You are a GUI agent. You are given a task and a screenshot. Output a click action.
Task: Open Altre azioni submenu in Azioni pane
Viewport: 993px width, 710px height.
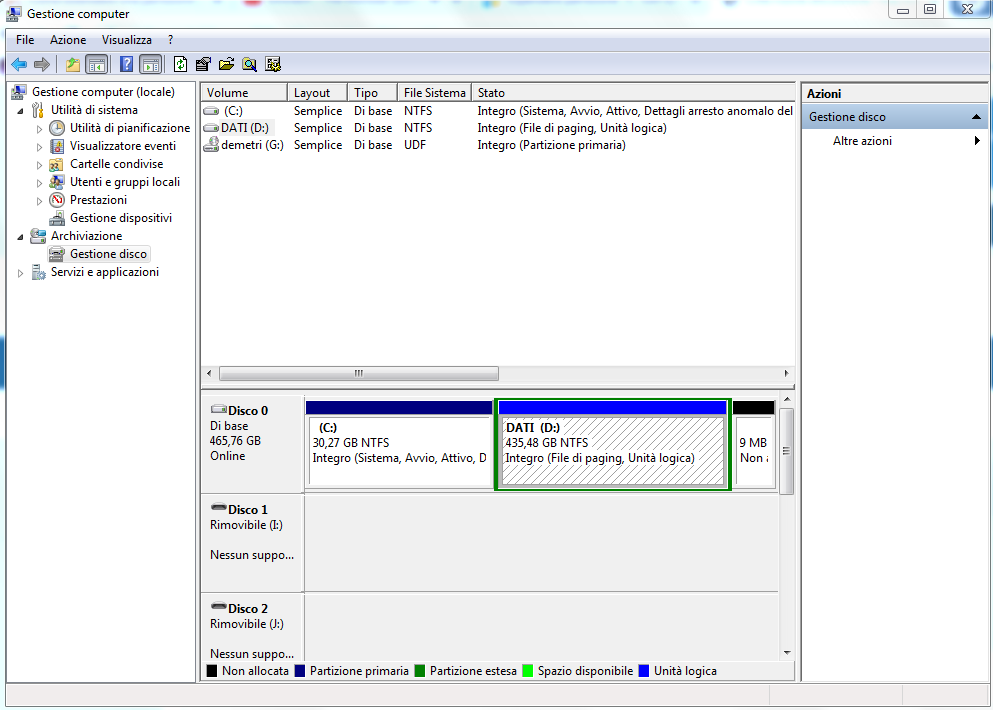862,141
